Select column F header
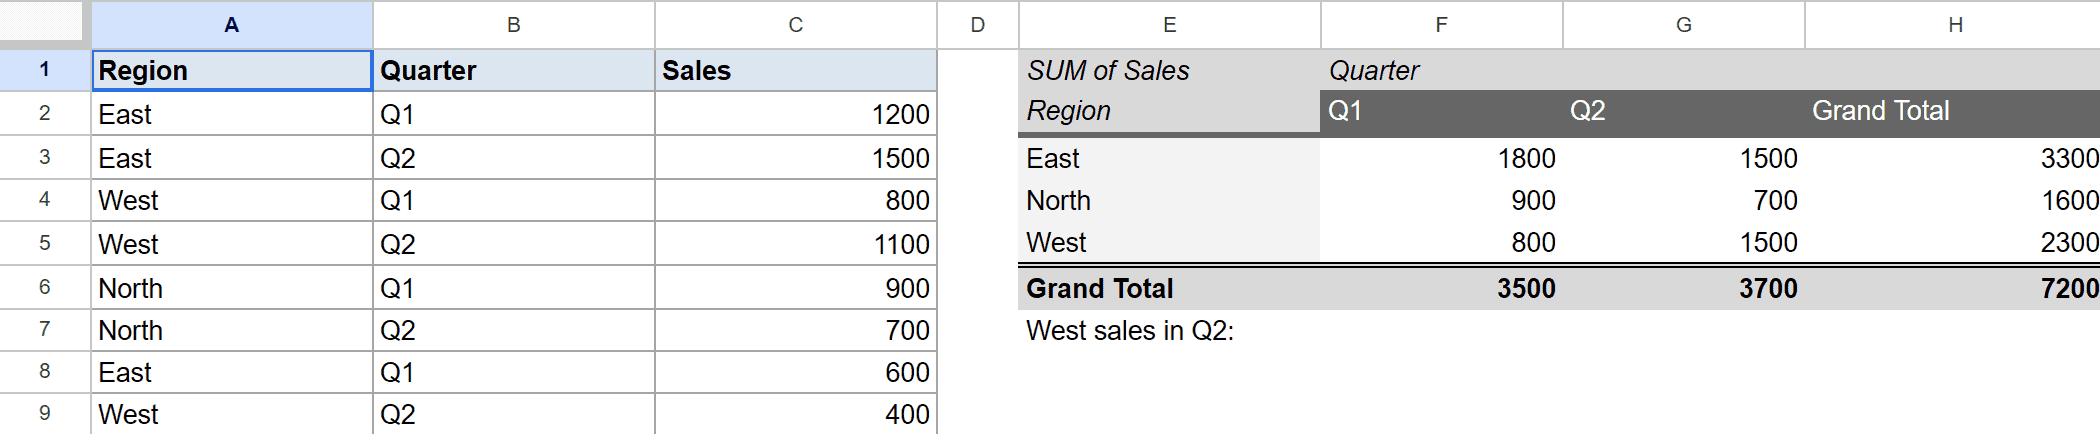 (1442, 25)
